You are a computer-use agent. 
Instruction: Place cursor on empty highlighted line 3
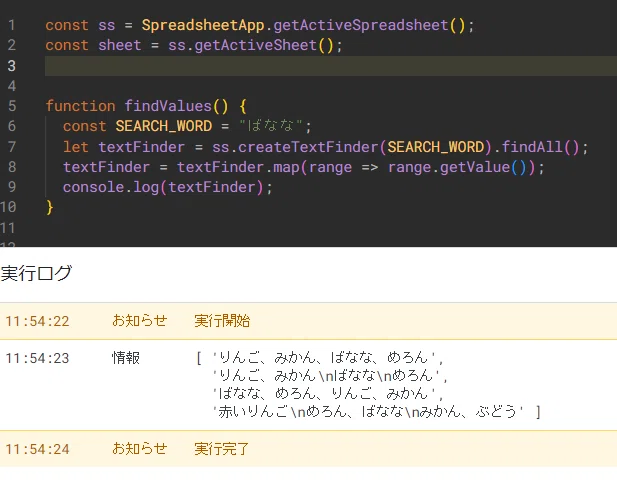pyautogui.click(x=331, y=66)
